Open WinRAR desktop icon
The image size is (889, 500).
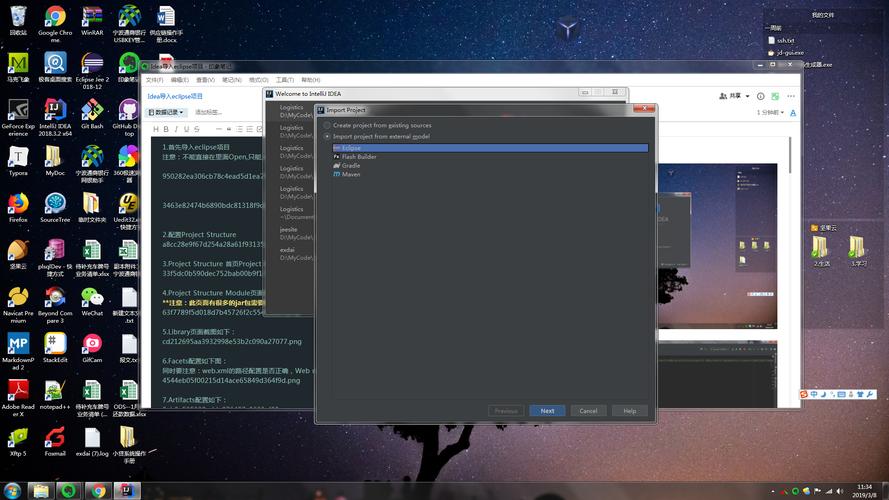(92, 22)
